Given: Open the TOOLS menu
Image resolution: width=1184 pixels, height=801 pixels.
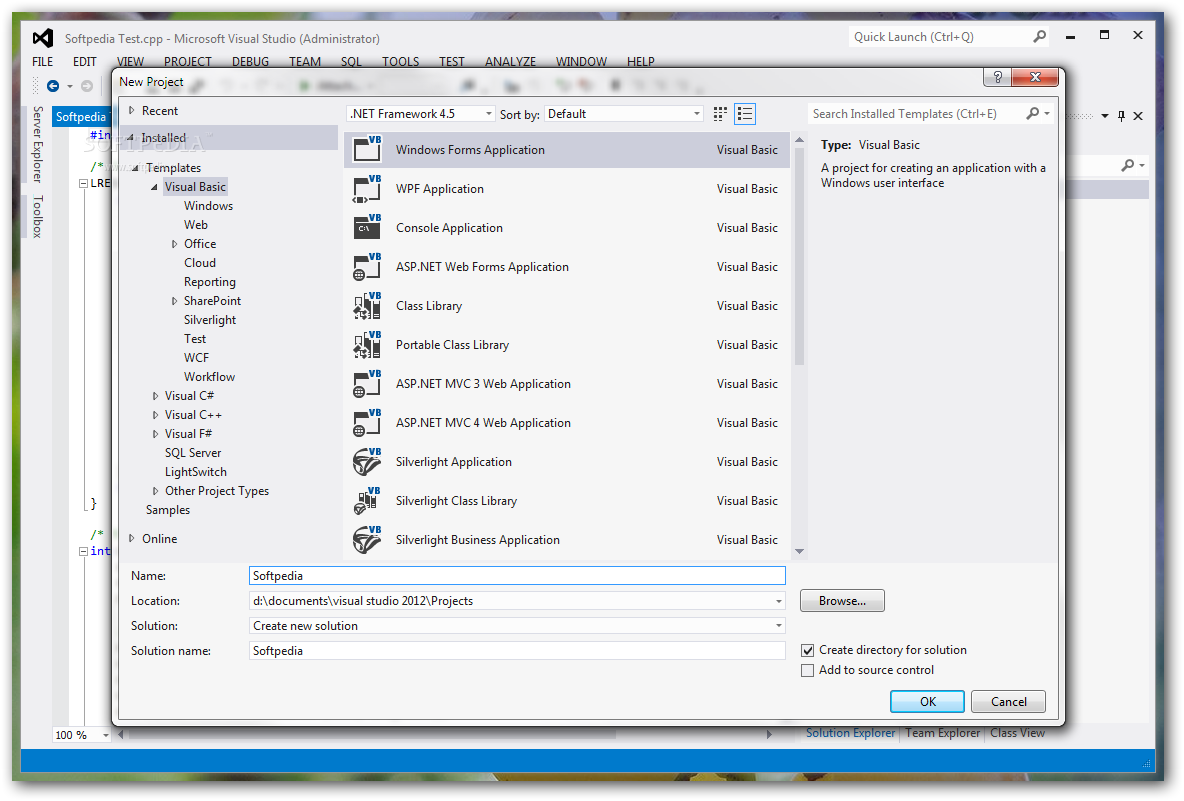Looking at the screenshot, I should 400,62.
